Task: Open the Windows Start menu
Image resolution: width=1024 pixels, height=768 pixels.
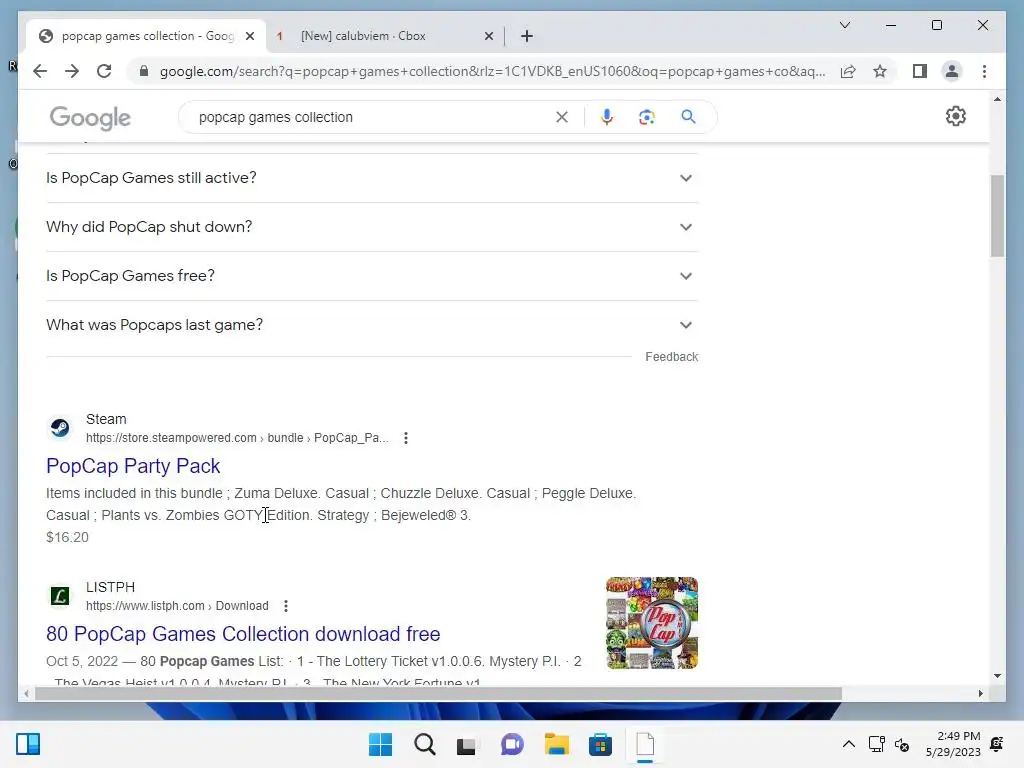Action: [380, 744]
